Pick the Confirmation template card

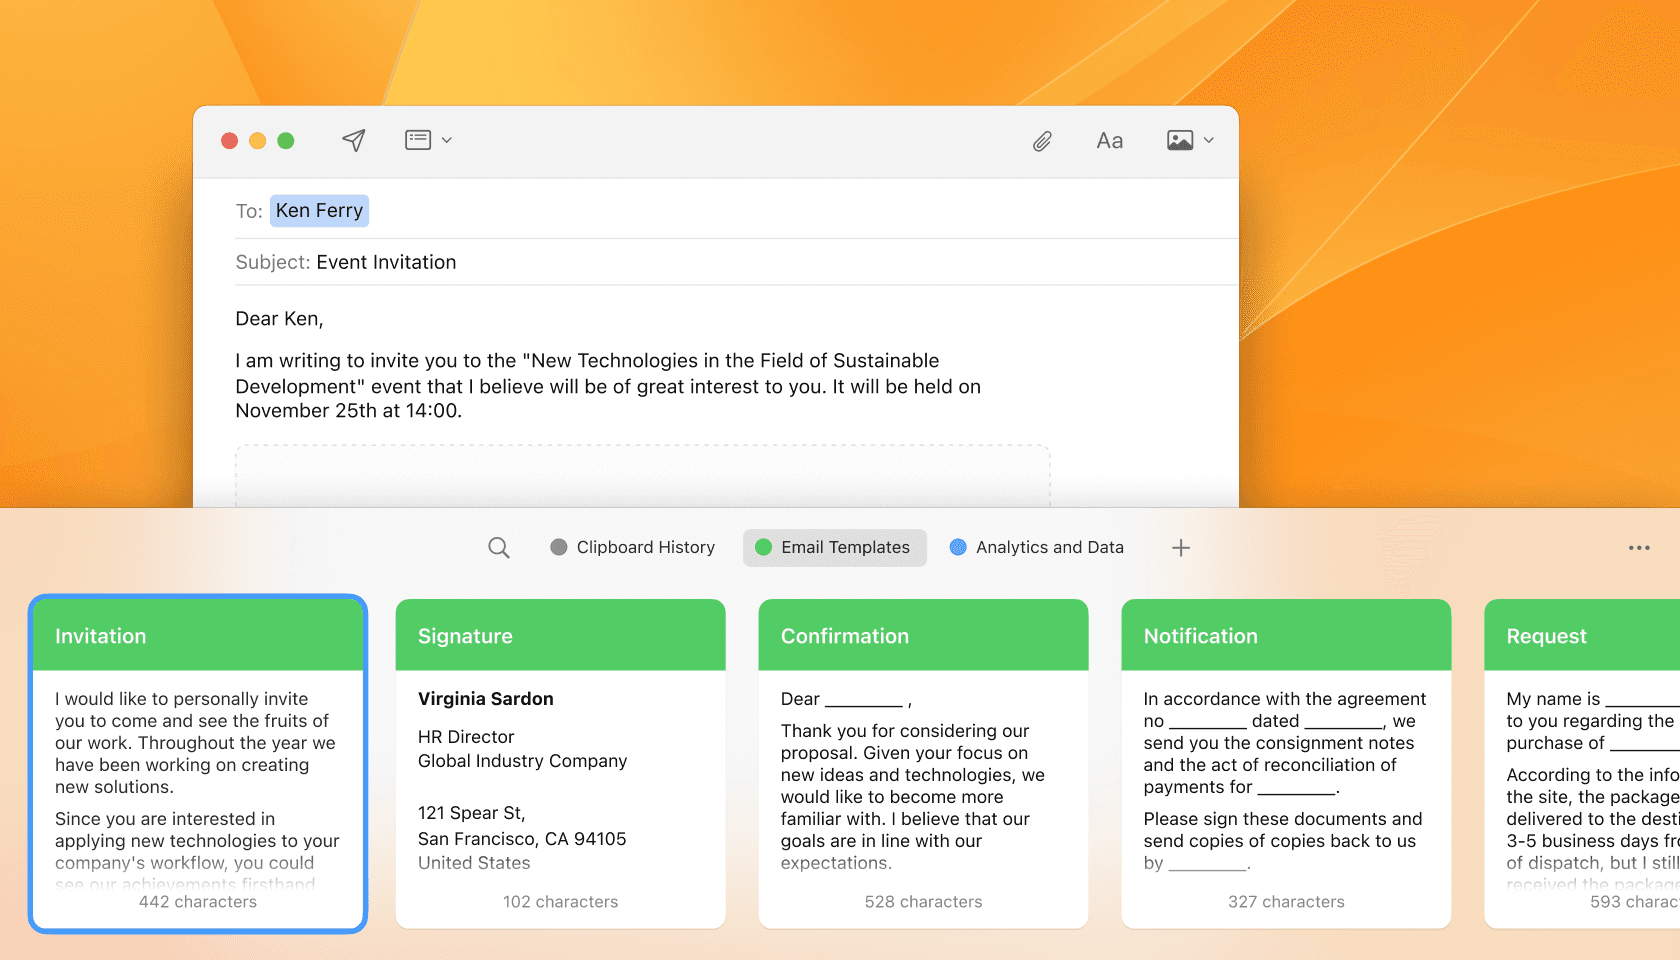(x=923, y=764)
